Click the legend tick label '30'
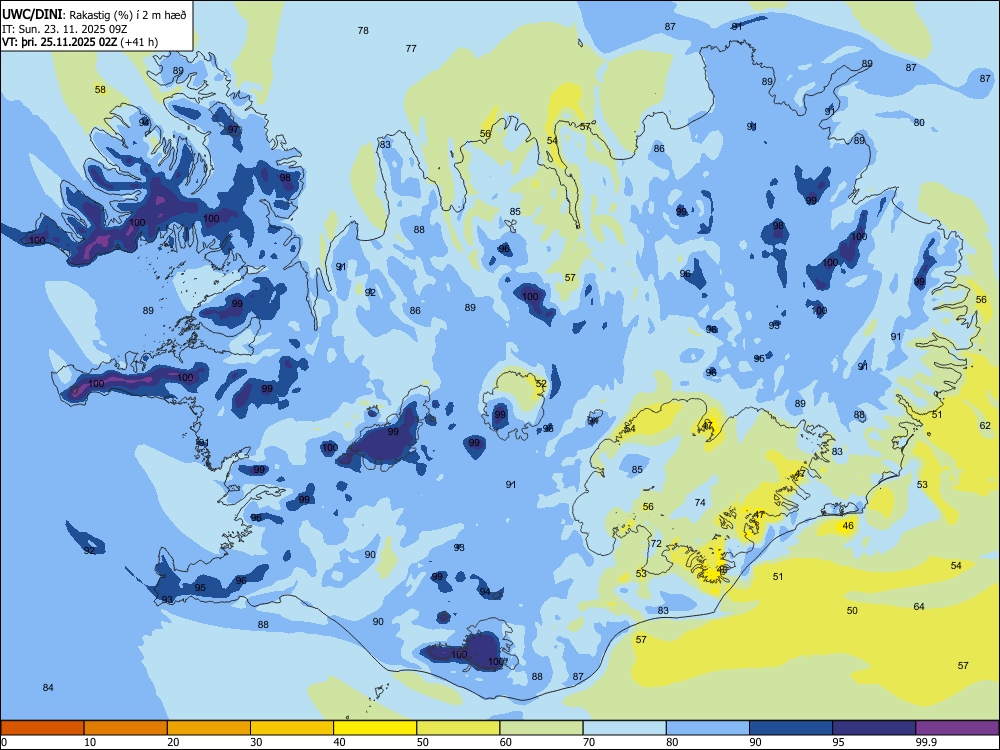 point(256,742)
